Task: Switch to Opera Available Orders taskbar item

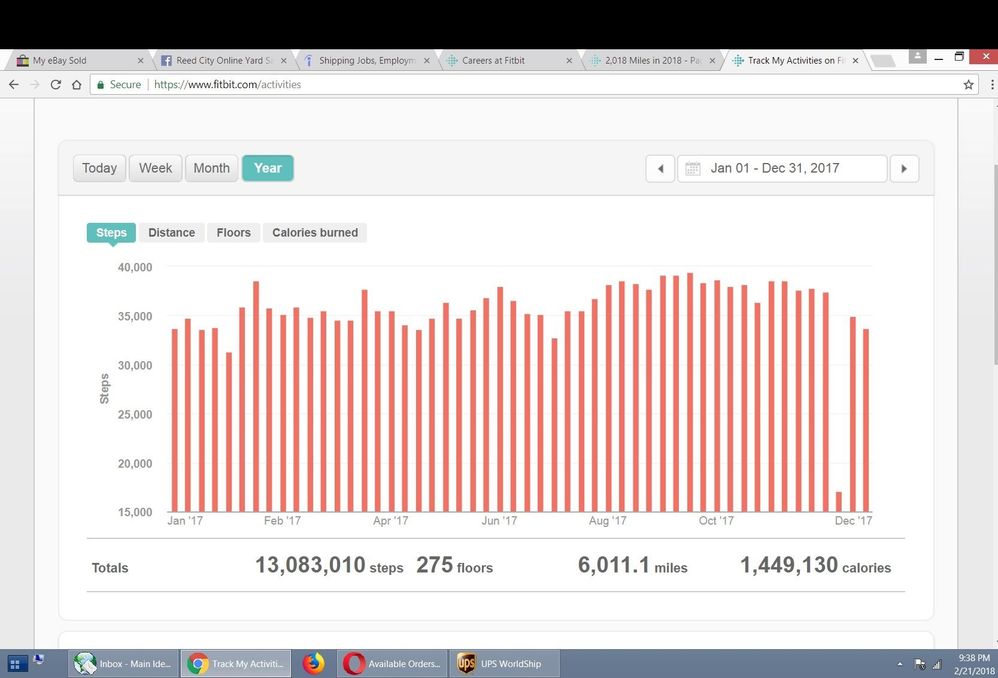Action: (x=391, y=663)
